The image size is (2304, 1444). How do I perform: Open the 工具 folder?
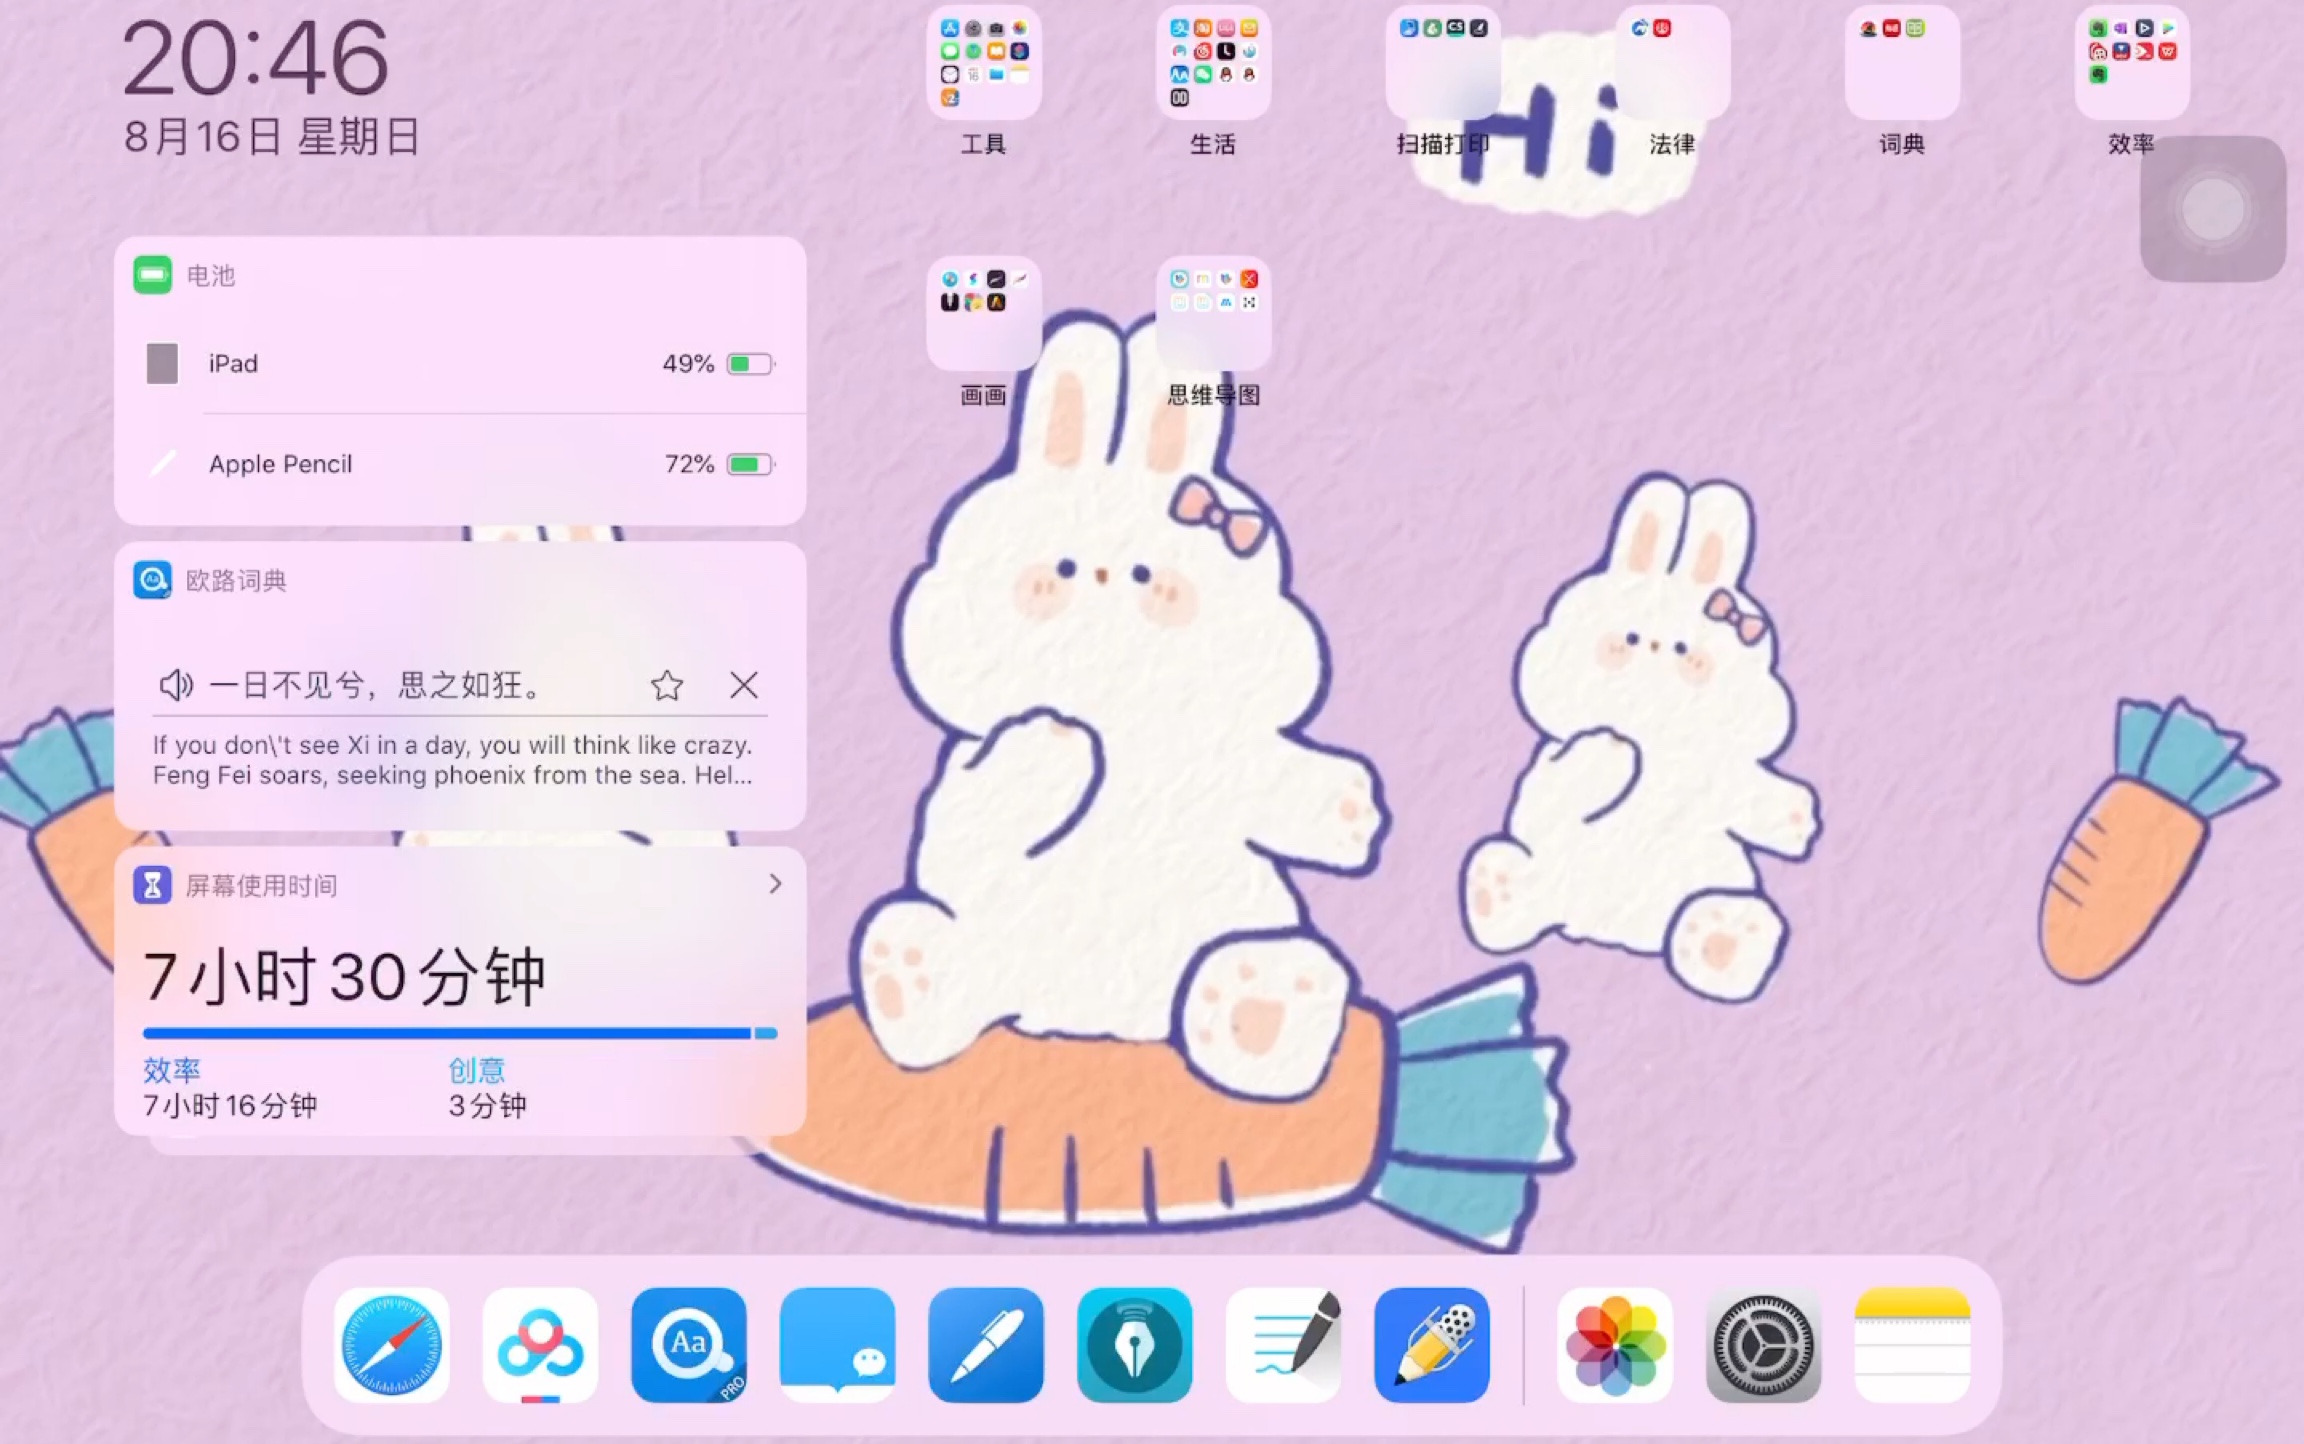(x=984, y=63)
